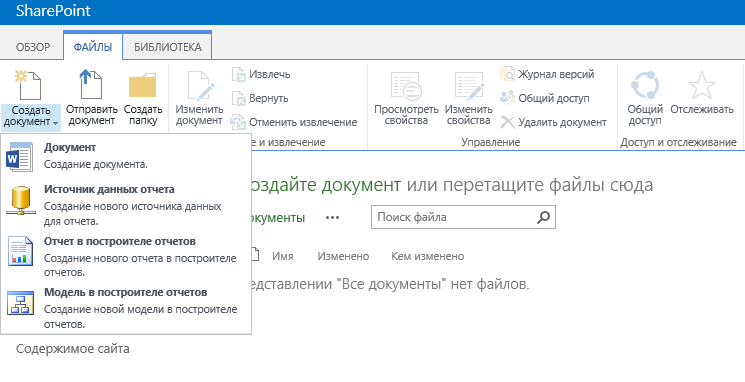Click the Отчет в построителе отчетов chart icon
This screenshot has height=382, width=745.
coord(20,251)
